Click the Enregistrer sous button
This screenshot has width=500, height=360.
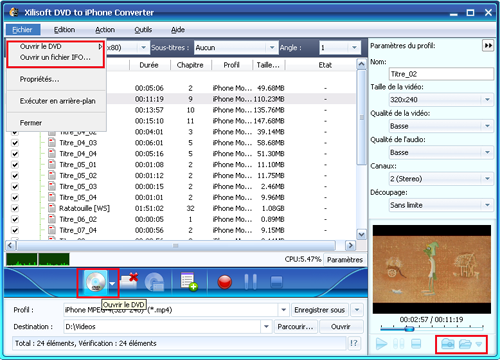click(319, 310)
